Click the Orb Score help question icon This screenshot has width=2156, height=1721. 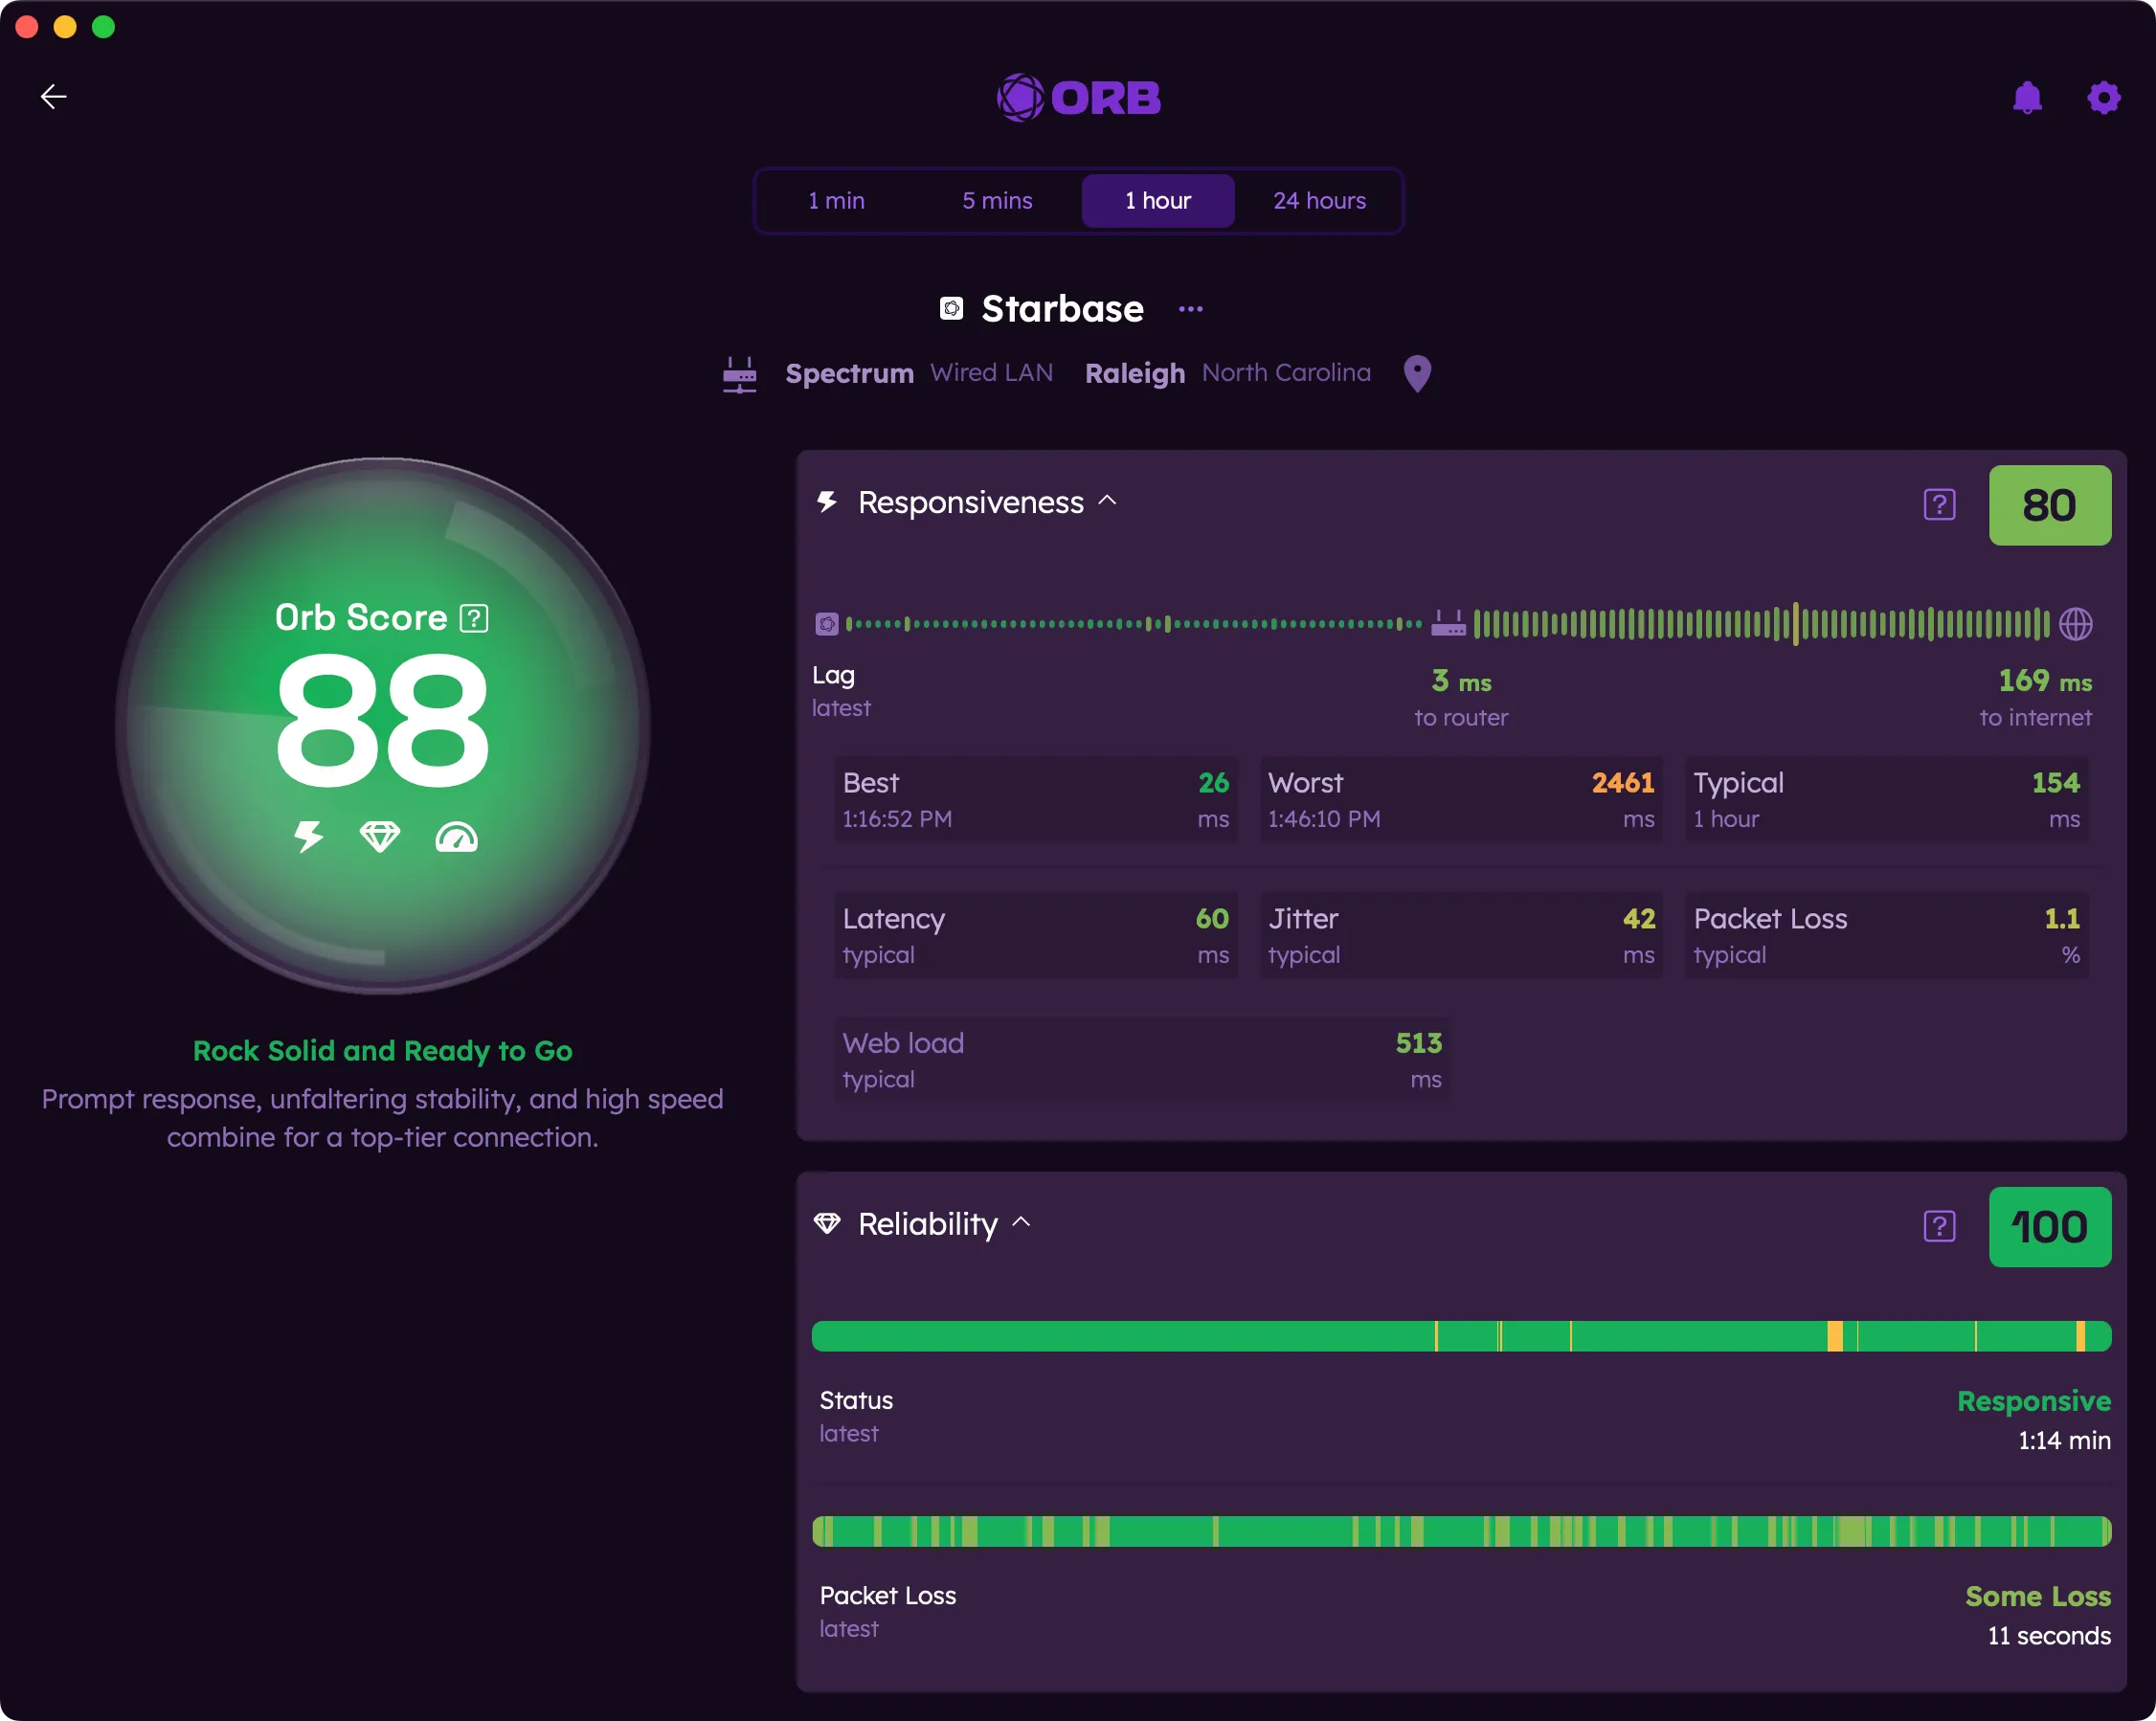coord(474,618)
